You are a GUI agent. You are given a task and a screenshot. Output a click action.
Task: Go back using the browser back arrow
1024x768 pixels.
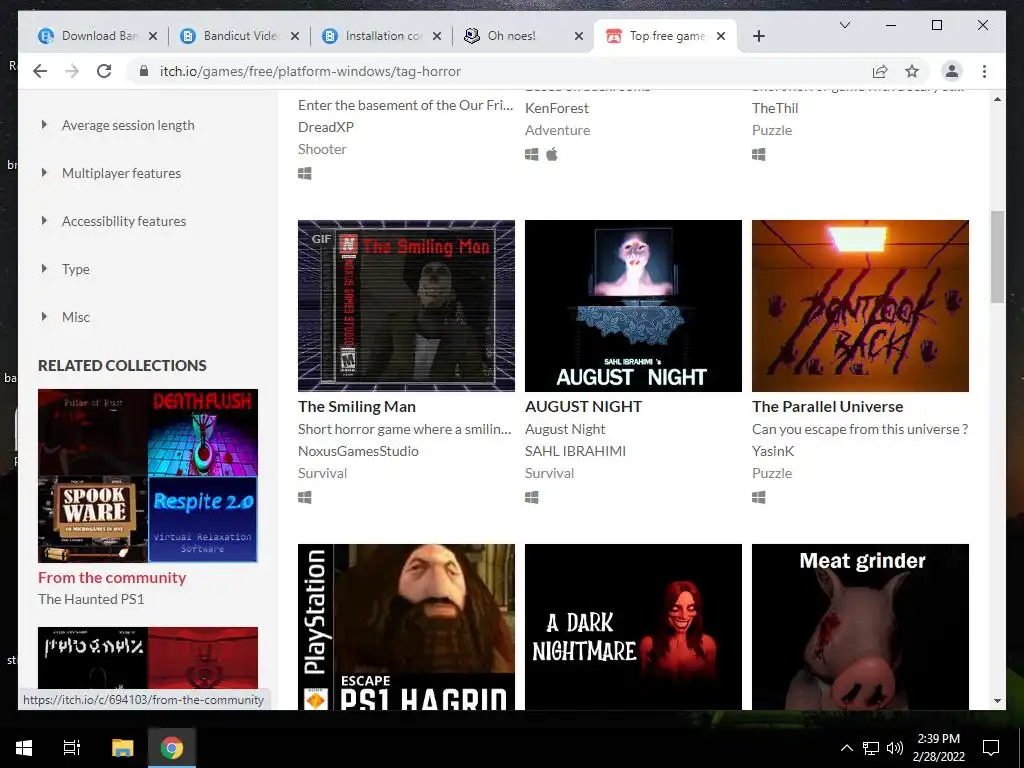coord(40,71)
